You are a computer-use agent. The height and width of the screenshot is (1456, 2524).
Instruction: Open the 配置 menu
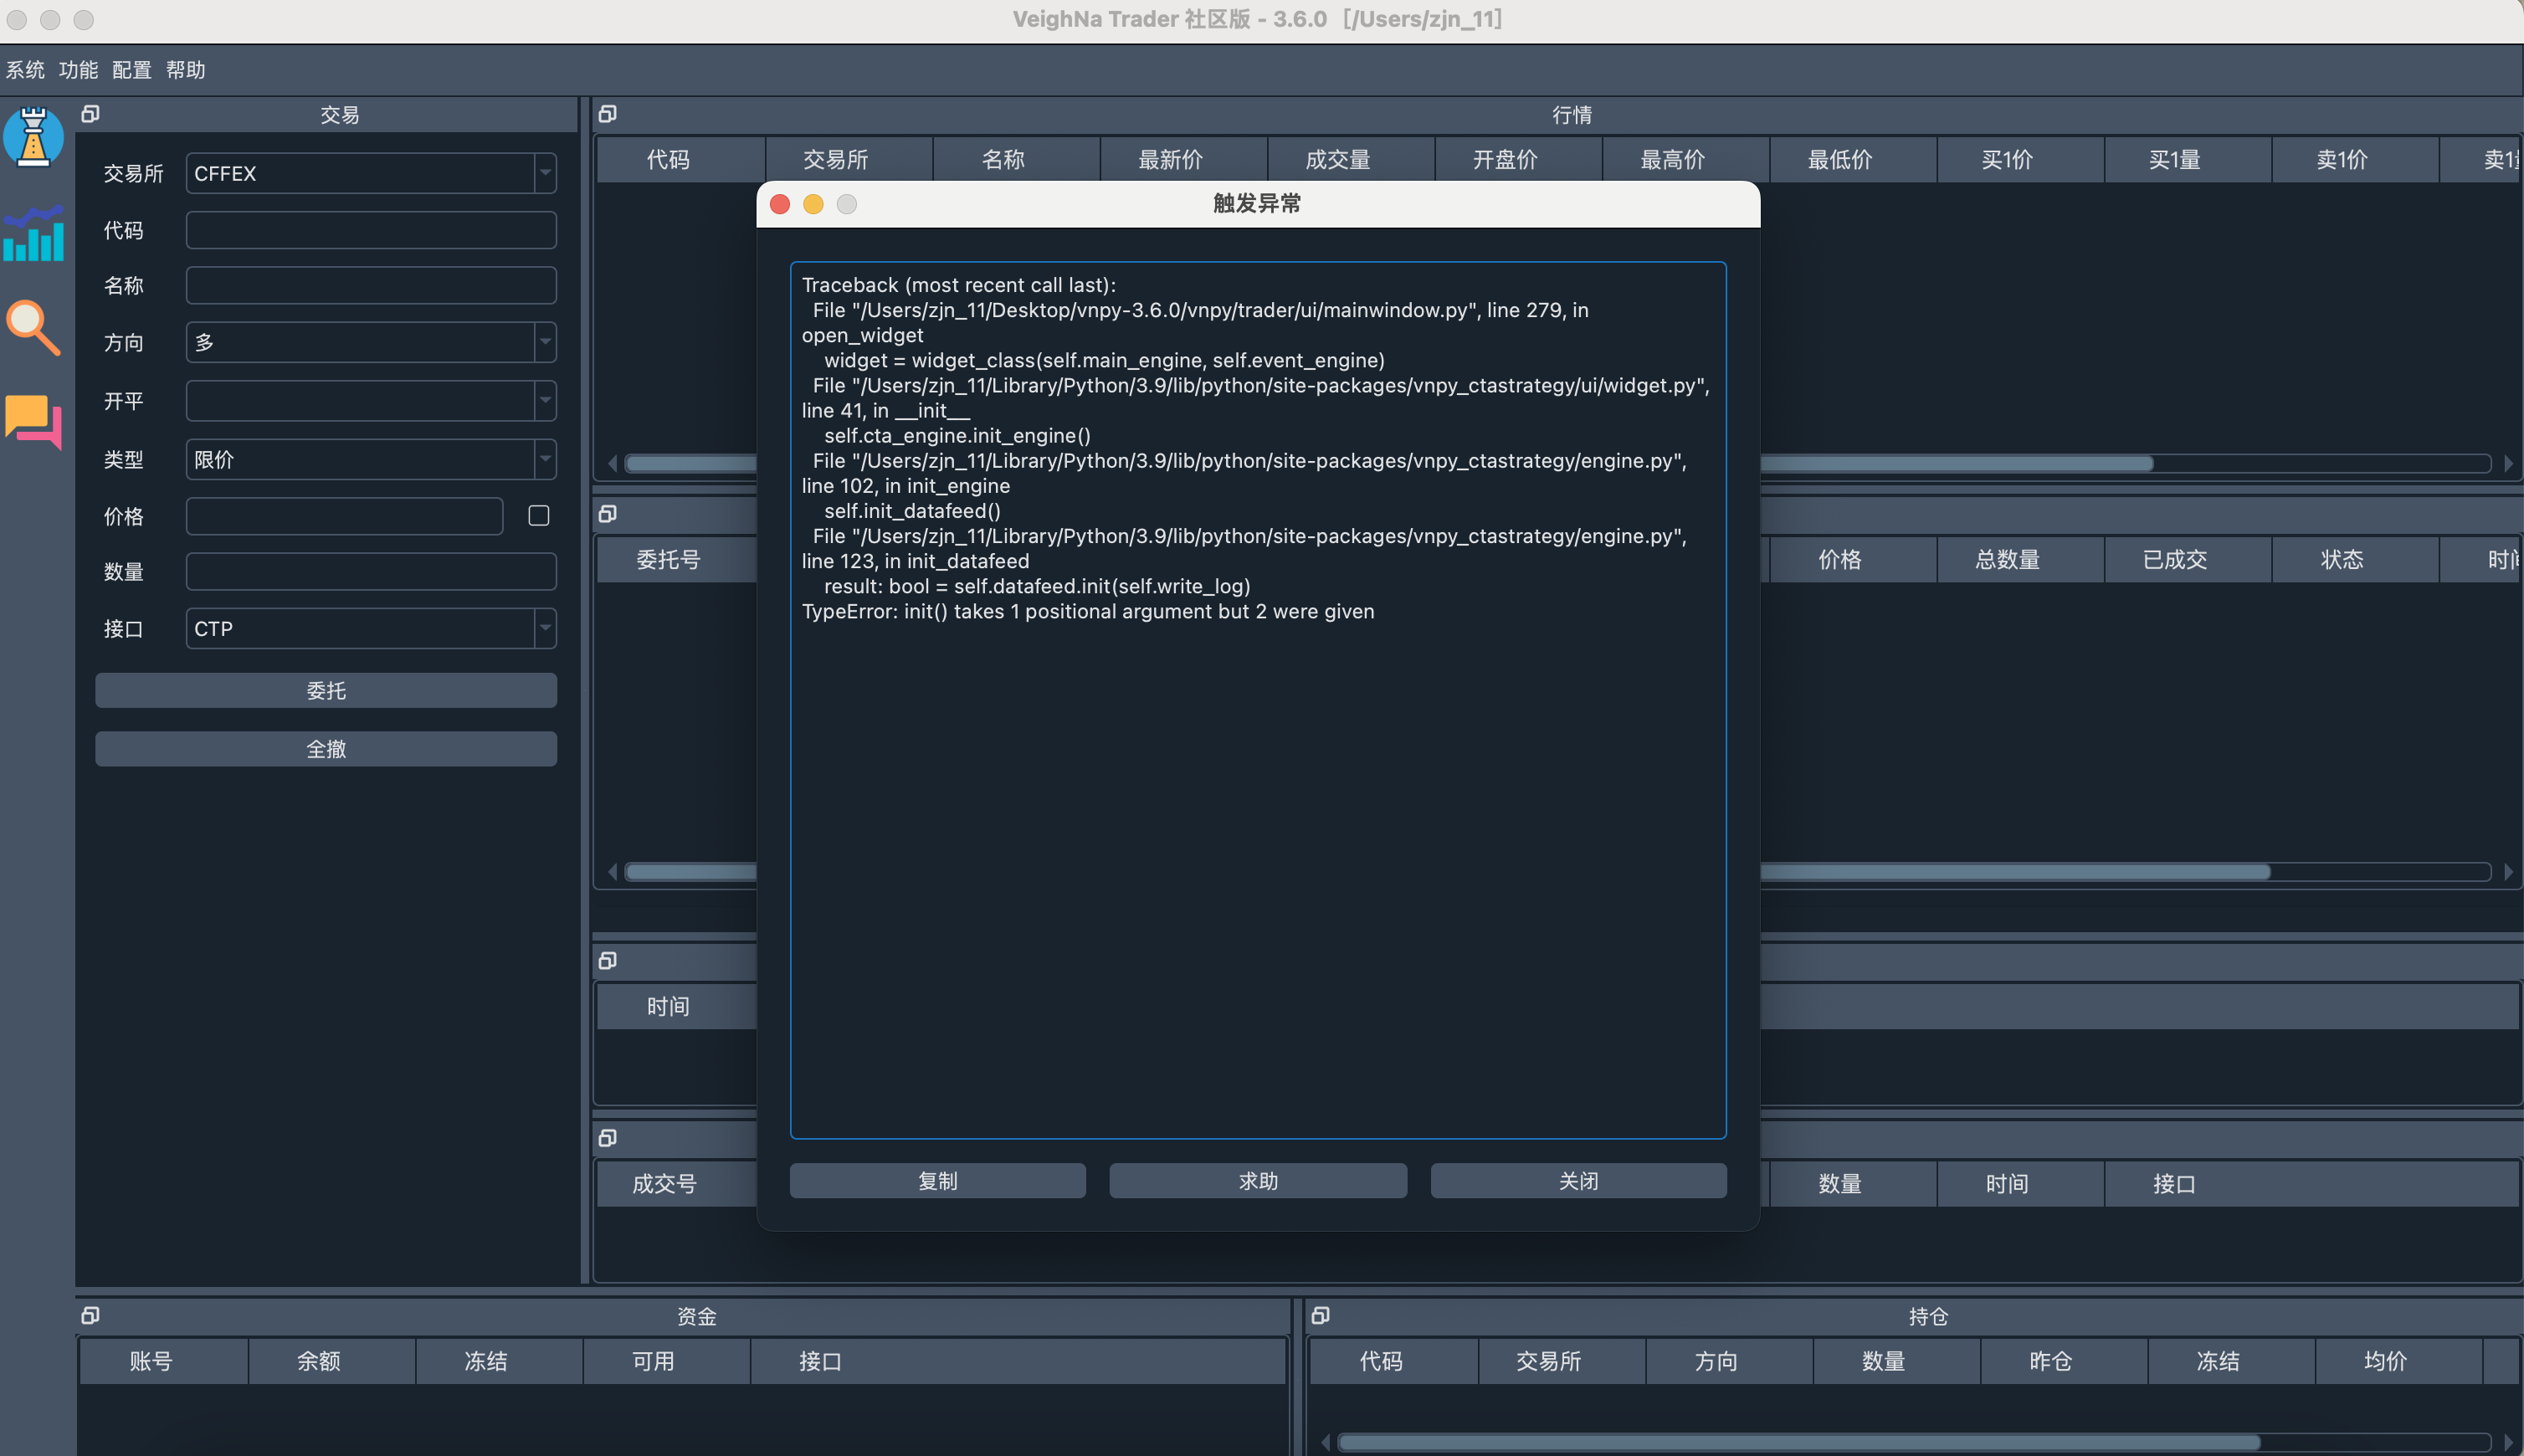(132, 70)
